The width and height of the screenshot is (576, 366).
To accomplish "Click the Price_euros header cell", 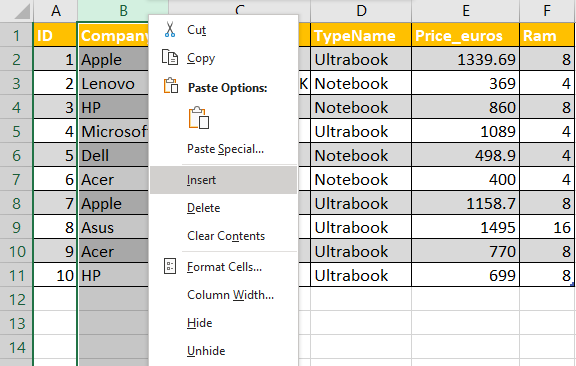I will click(466, 35).
